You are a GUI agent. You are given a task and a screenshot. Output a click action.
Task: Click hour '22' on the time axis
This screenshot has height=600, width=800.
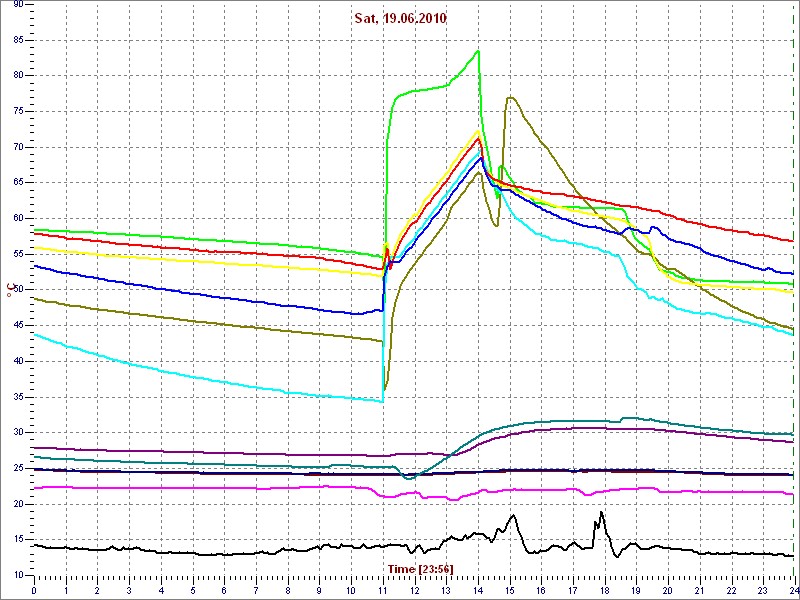tap(732, 590)
